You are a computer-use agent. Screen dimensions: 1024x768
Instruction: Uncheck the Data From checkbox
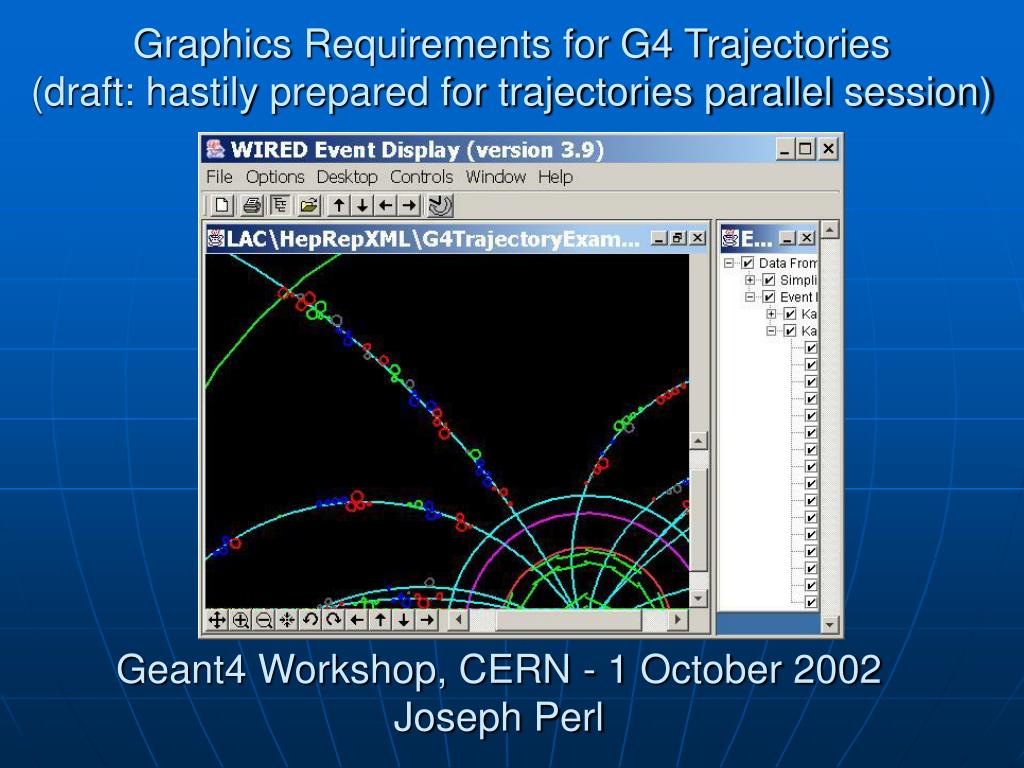pyautogui.click(x=748, y=263)
